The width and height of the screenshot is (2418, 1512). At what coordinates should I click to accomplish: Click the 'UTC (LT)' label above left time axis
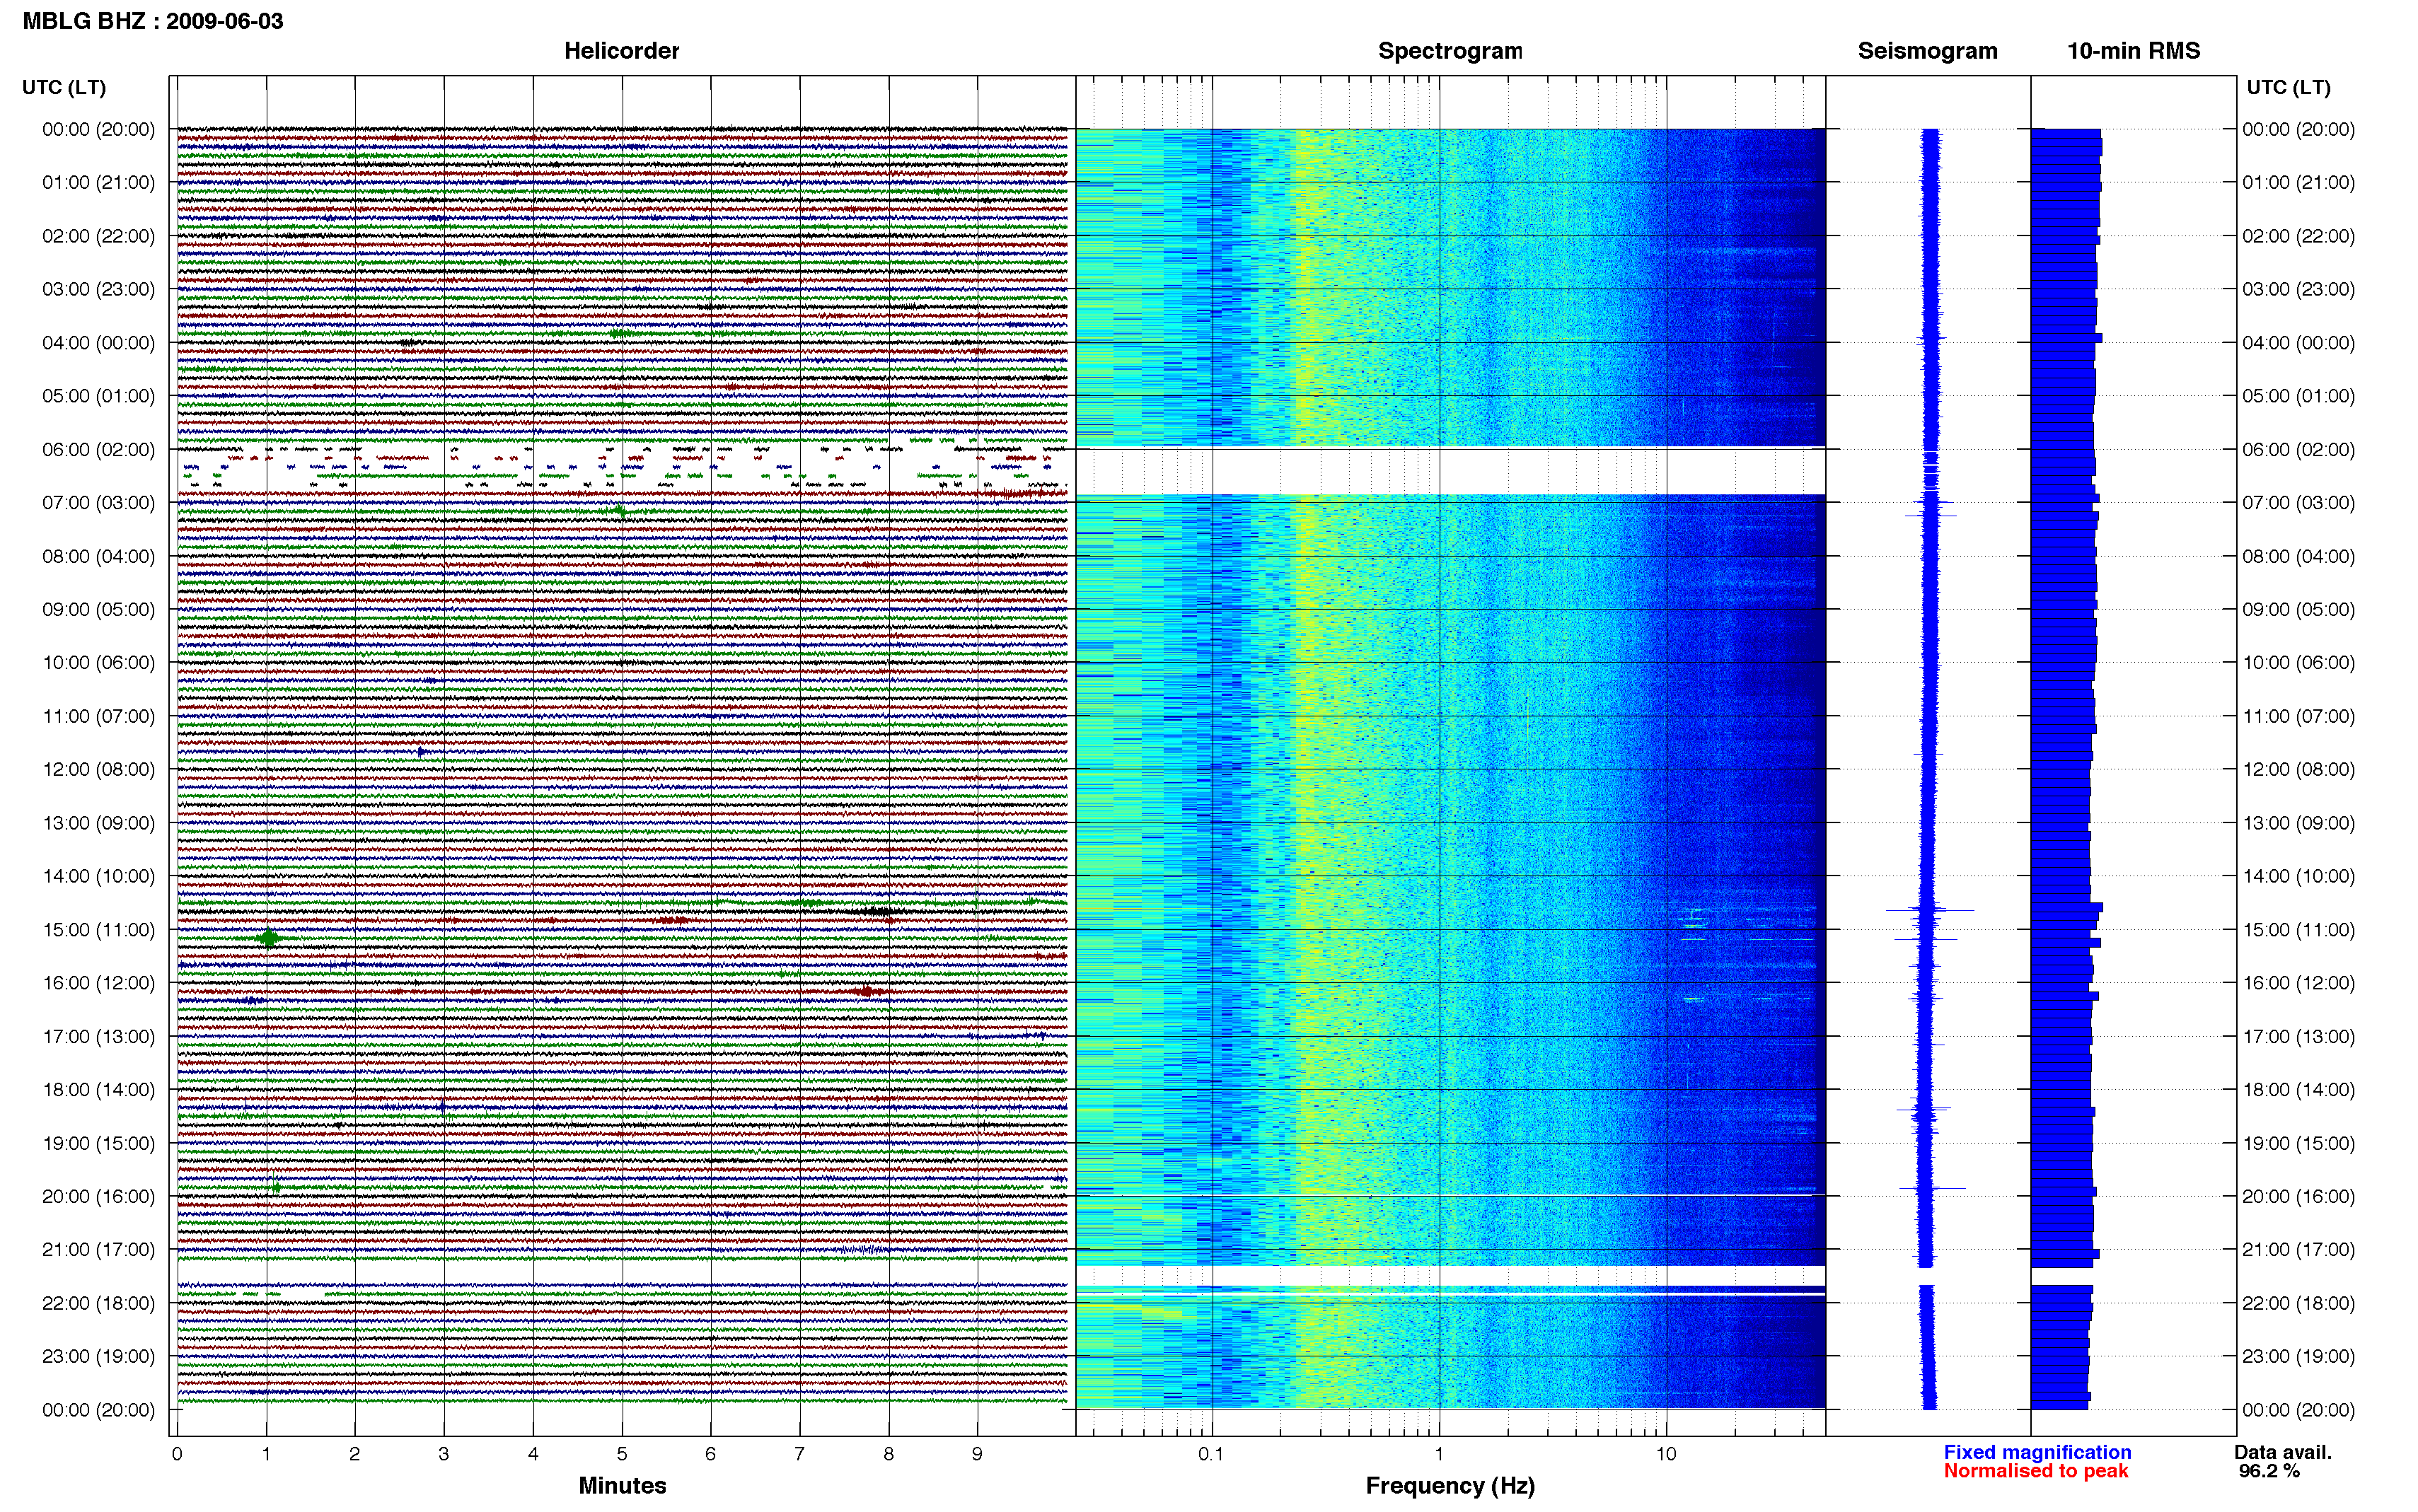(64, 87)
